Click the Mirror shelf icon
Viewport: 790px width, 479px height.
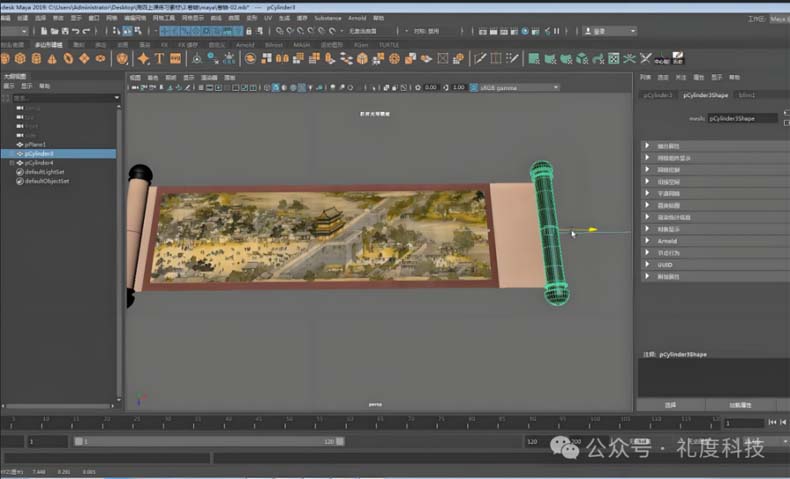[282, 58]
